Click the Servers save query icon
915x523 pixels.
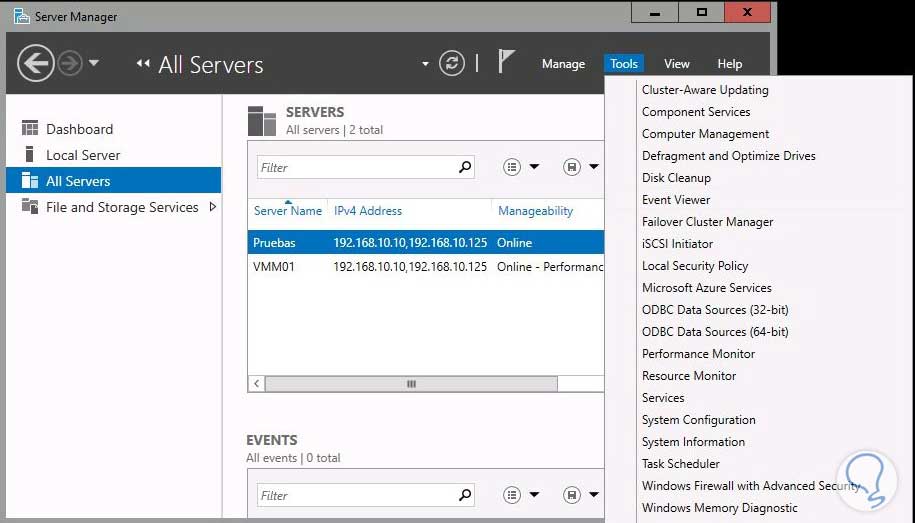pos(572,168)
